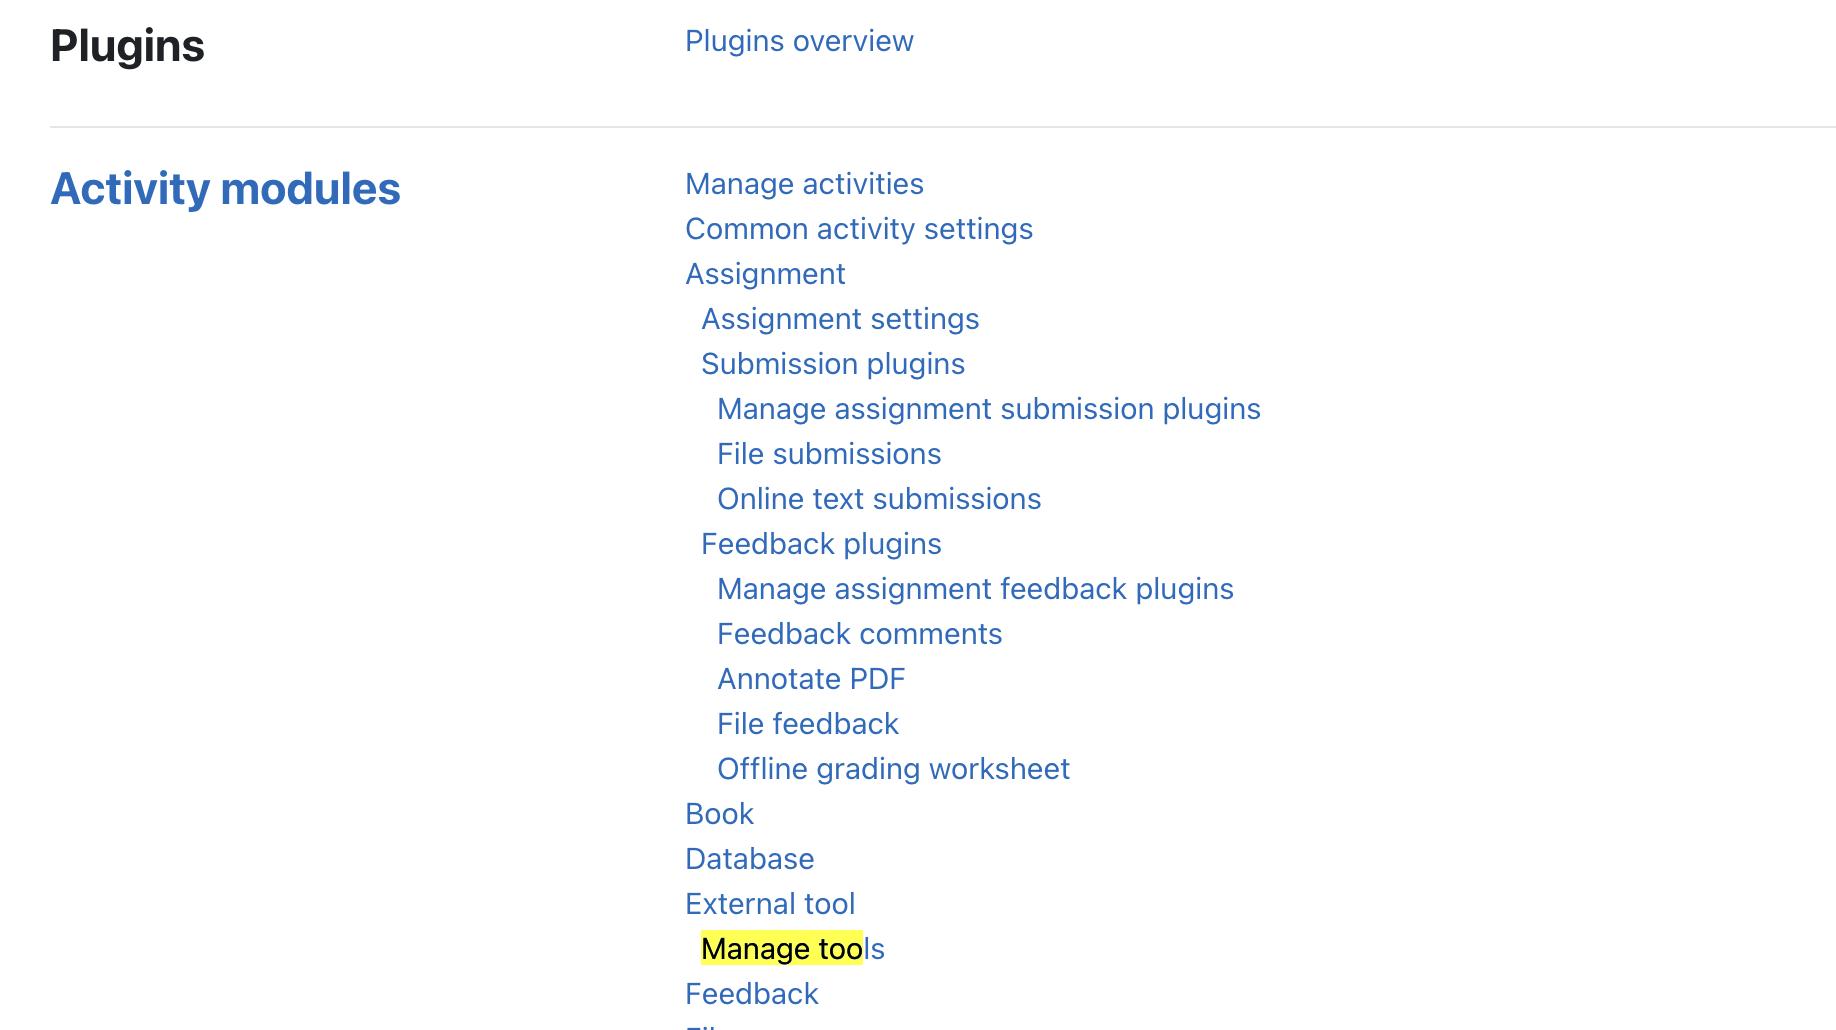The image size is (1836, 1030).
Task: Open Manage assignment feedback plugins
Action: (975, 589)
